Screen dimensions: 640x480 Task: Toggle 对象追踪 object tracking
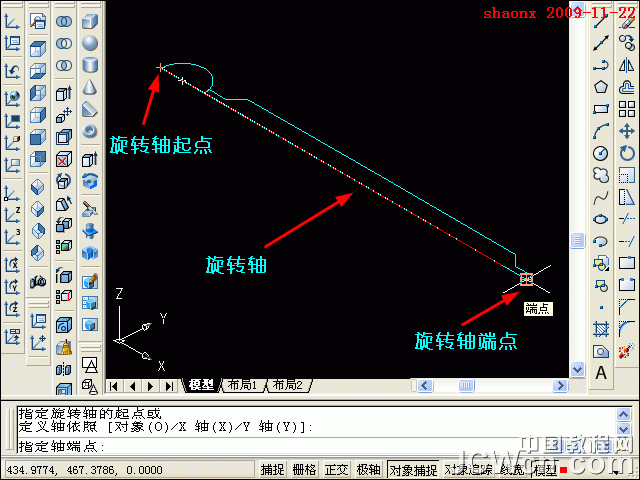[x=468, y=469]
